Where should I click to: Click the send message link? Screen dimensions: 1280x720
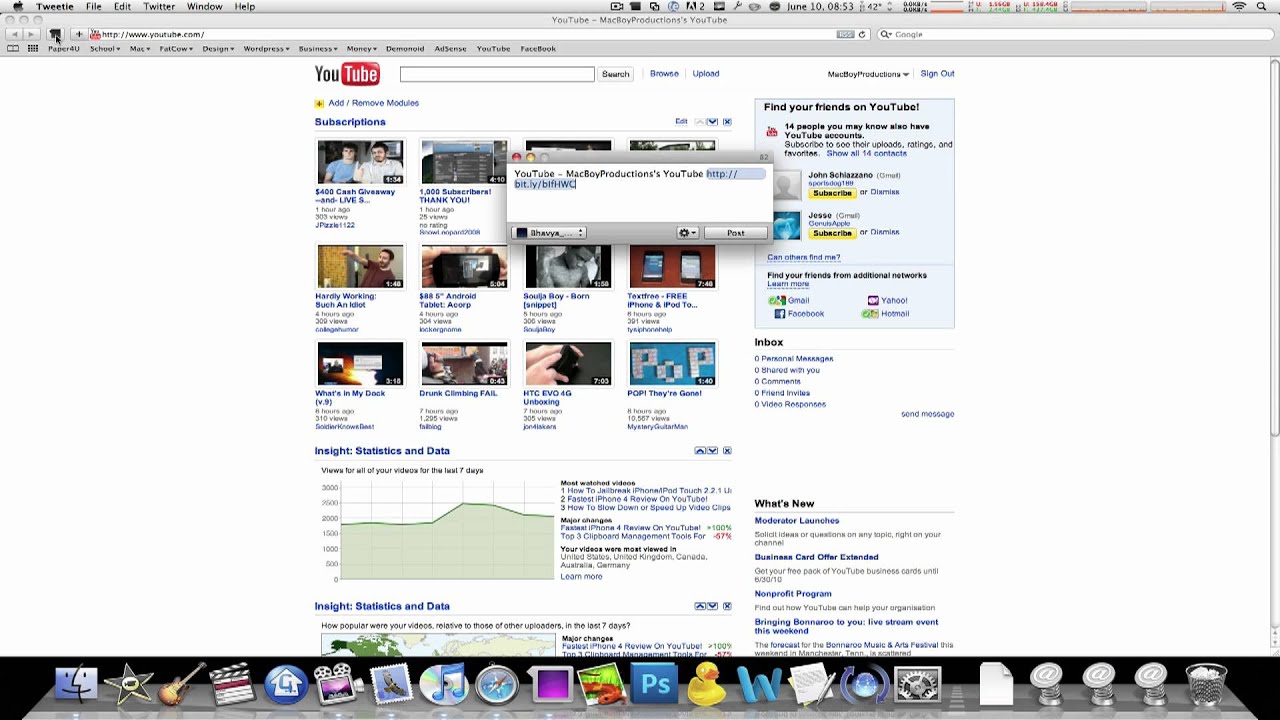927,414
